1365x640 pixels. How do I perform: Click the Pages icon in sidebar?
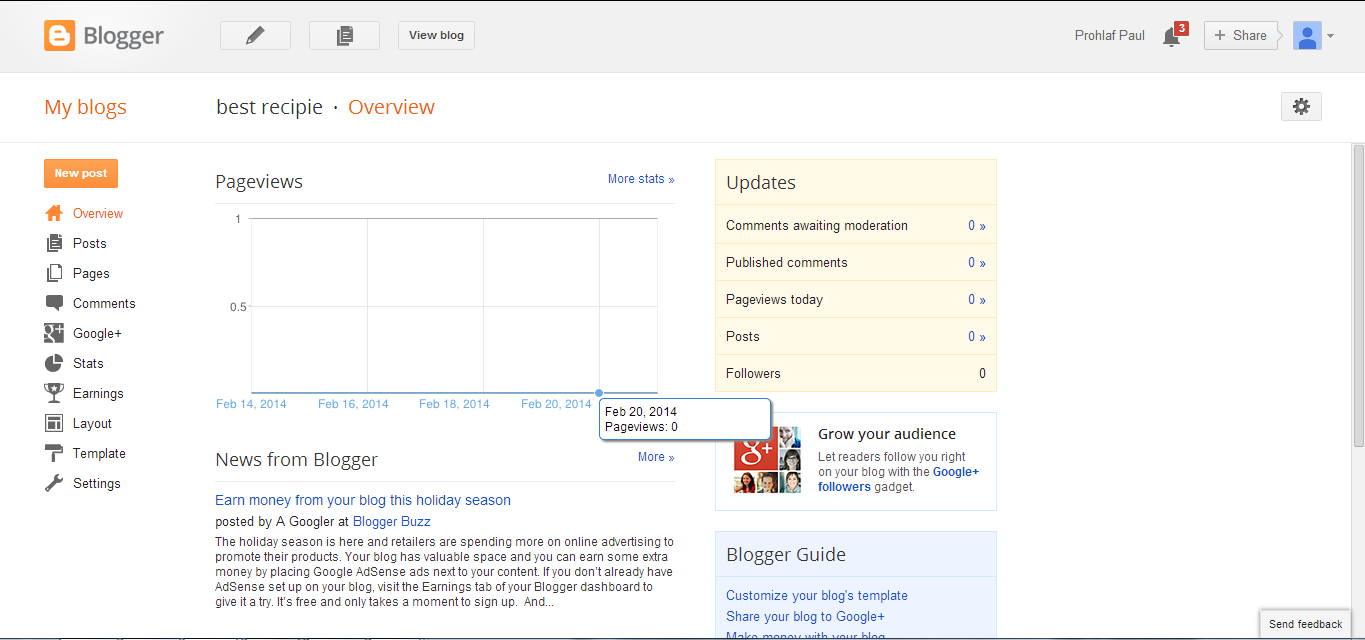[x=54, y=273]
